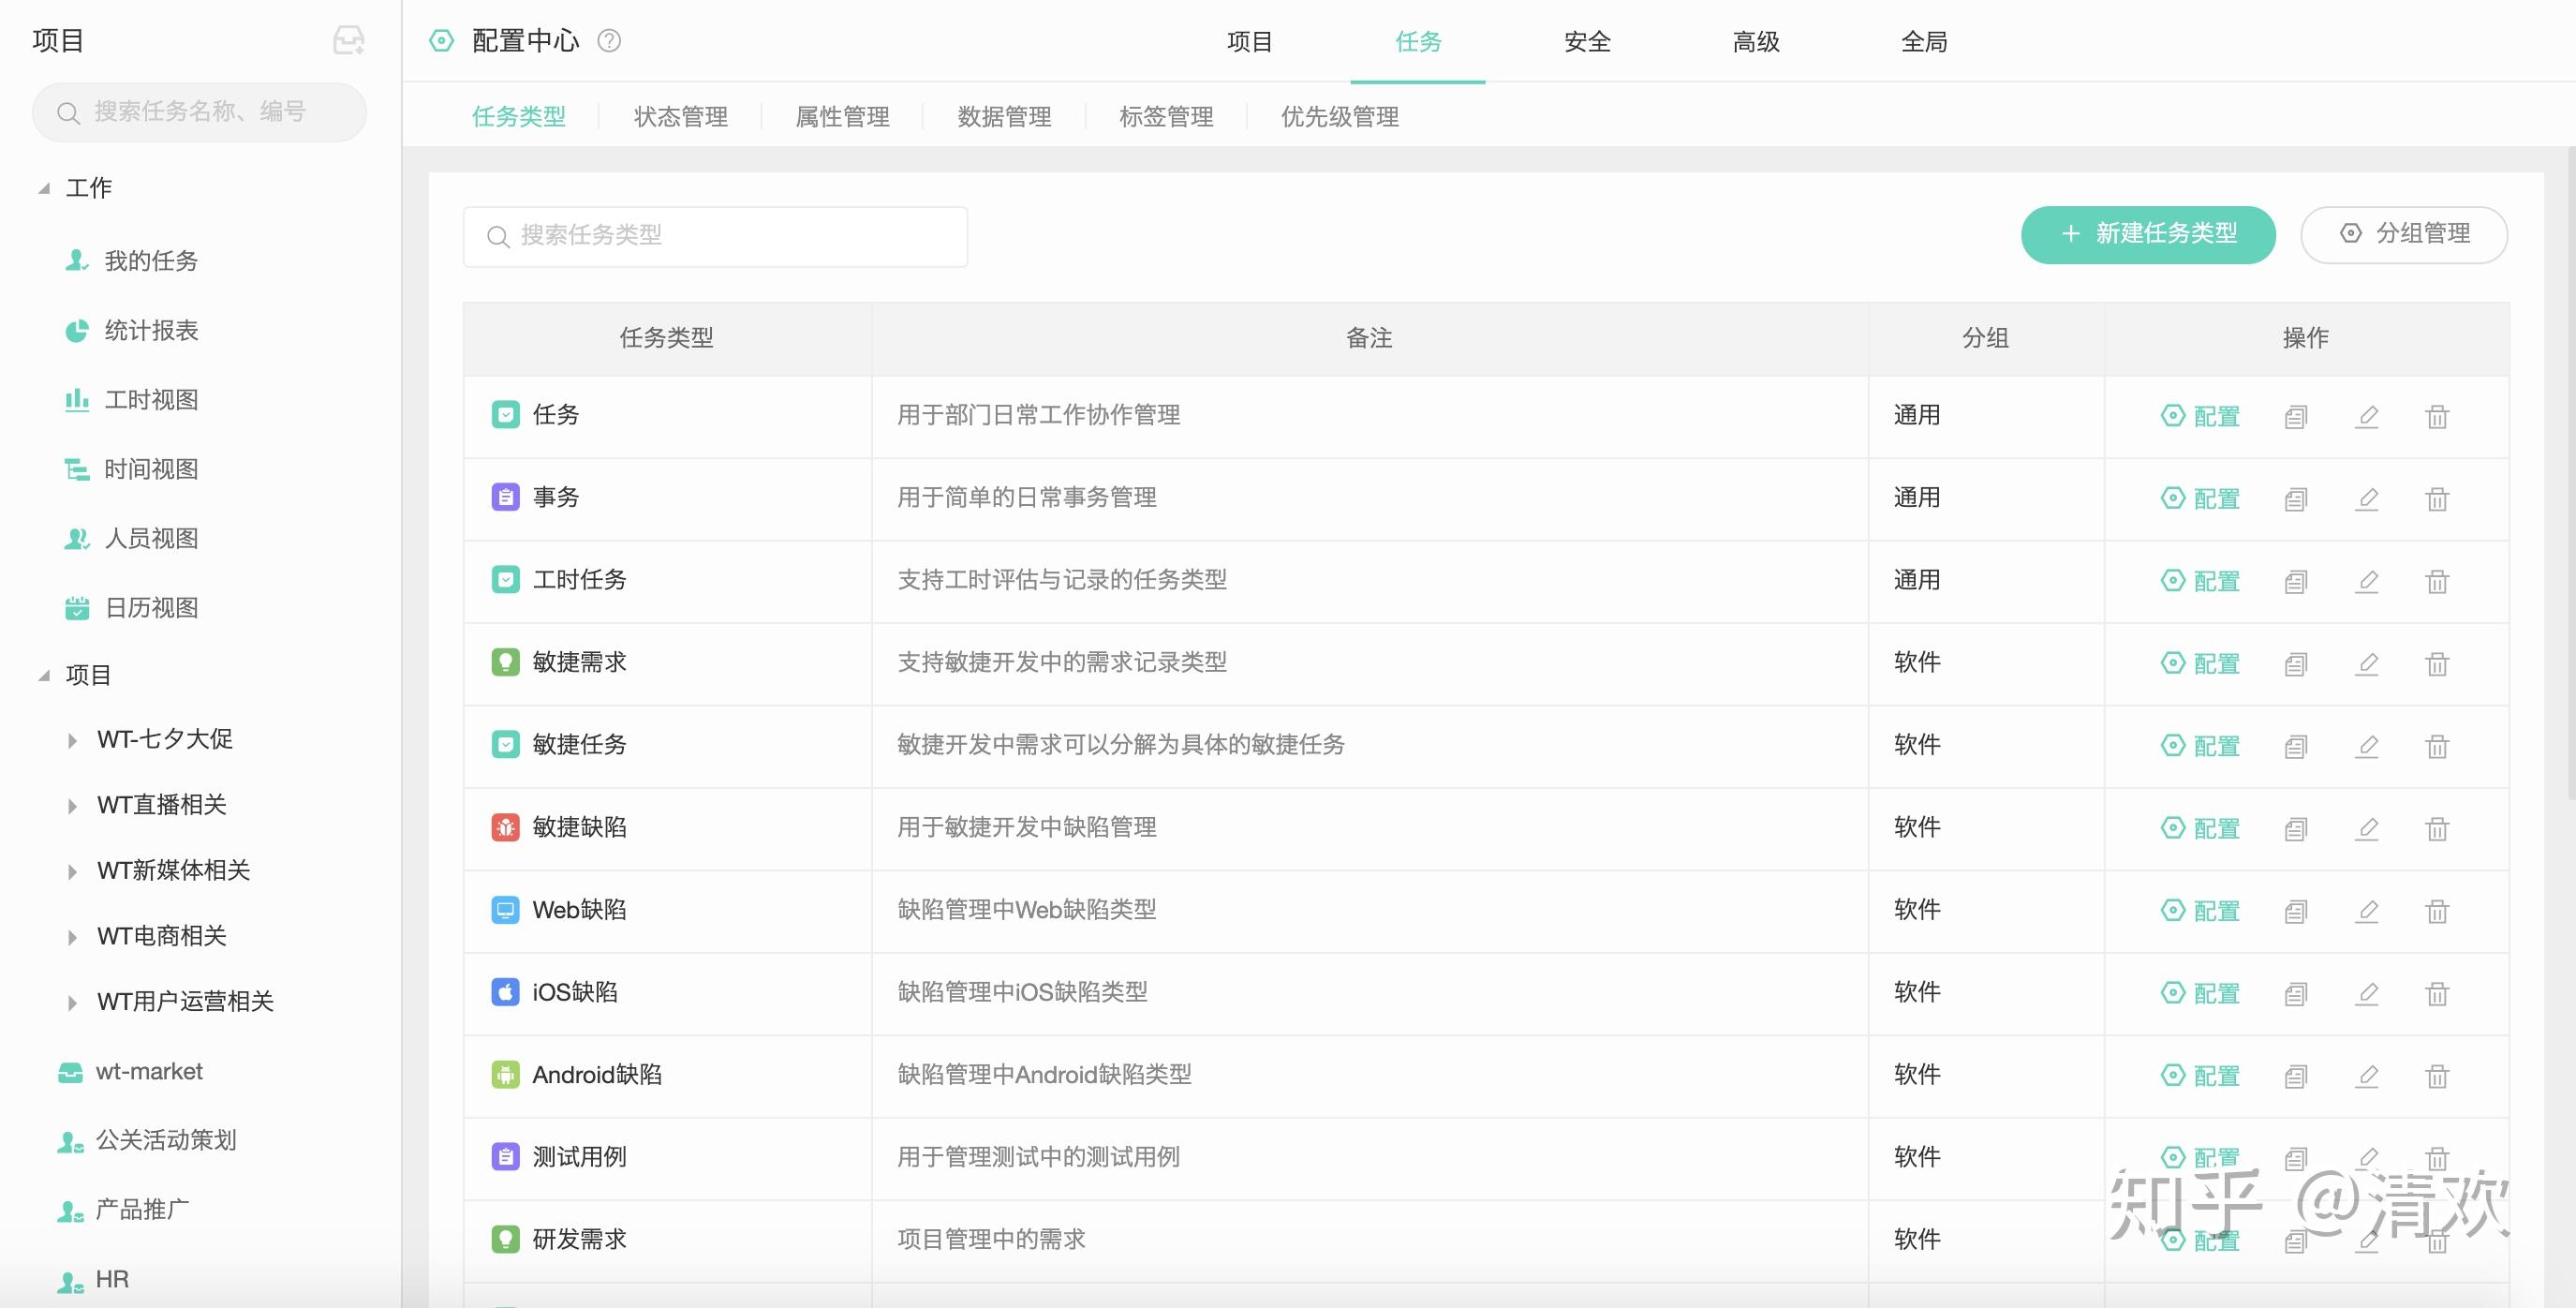Edit the 事务 type row

point(2366,498)
